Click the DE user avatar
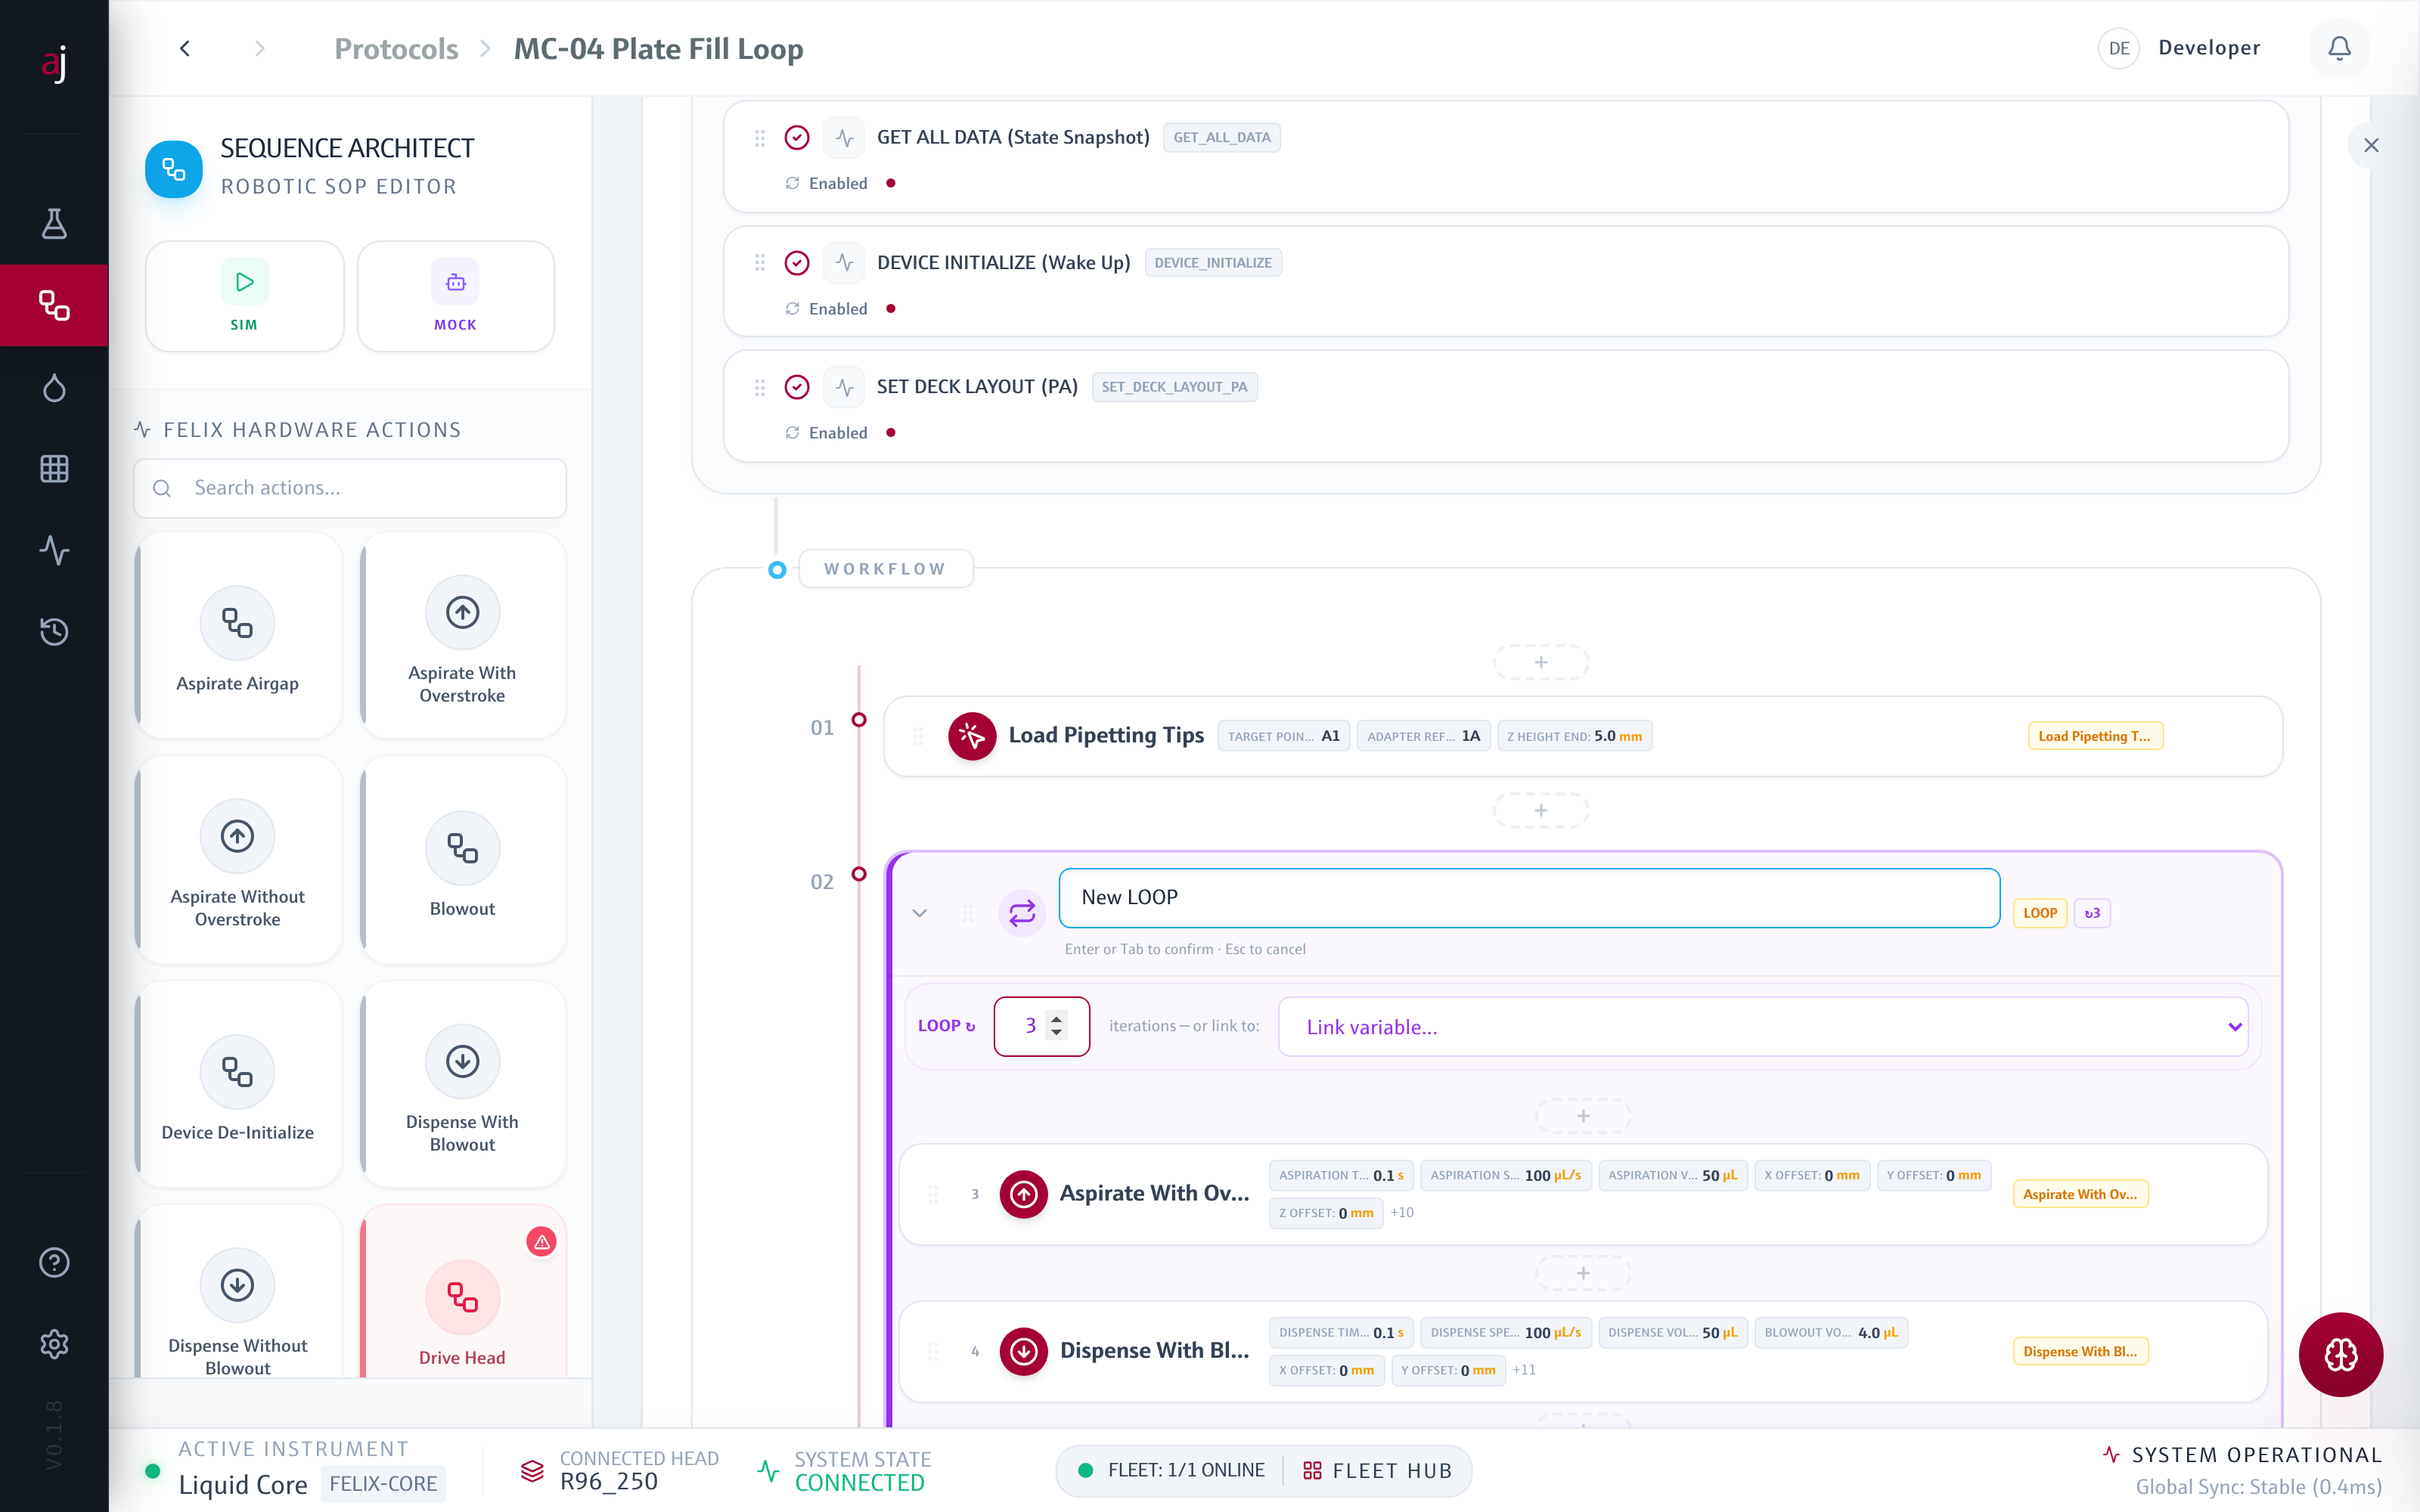The width and height of the screenshot is (2420, 1512). (2118, 48)
